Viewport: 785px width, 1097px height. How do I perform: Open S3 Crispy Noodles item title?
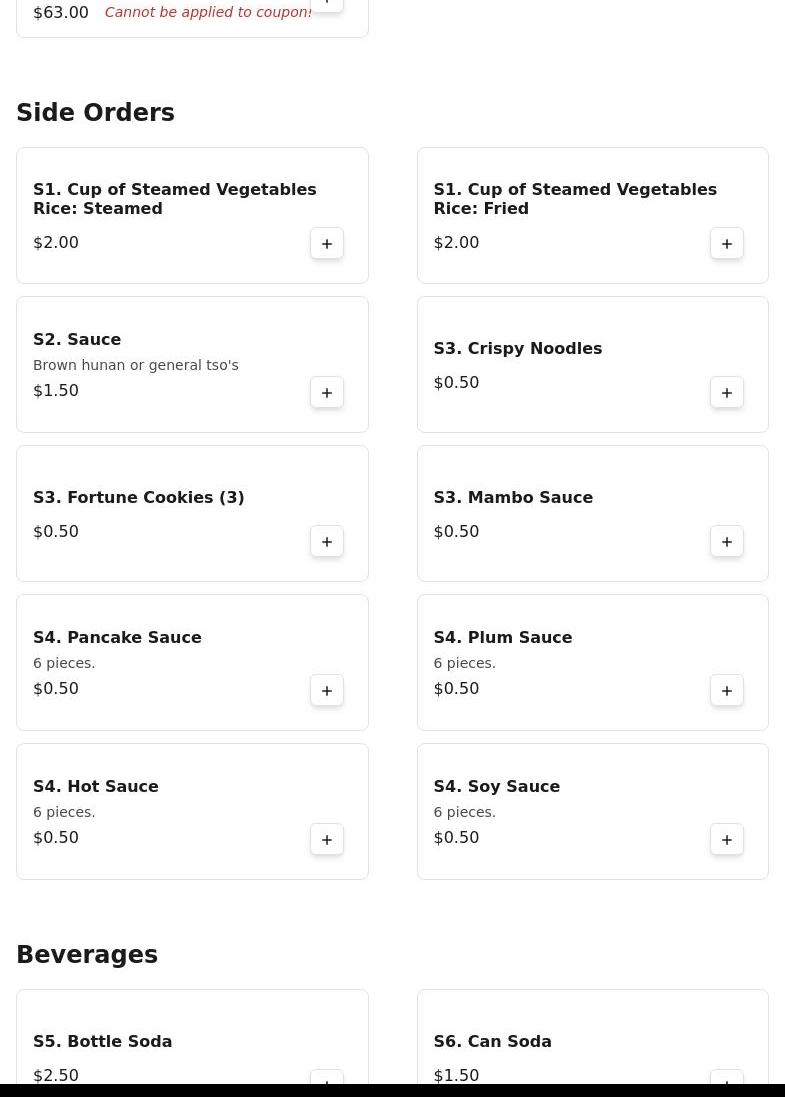[518, 348]
